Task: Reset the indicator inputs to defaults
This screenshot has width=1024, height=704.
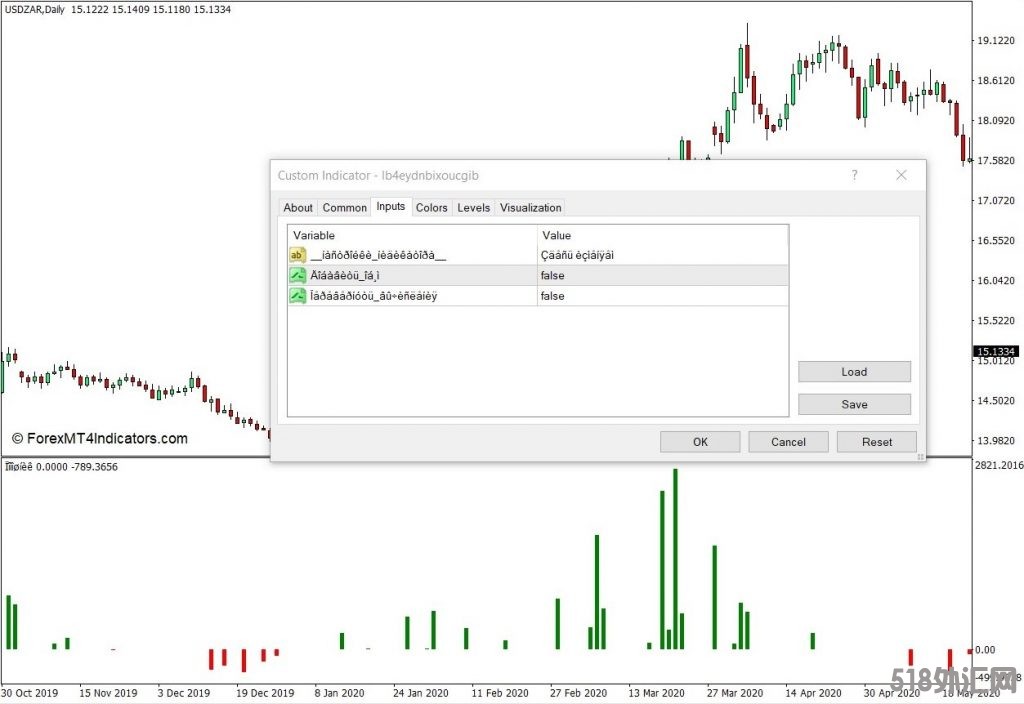Action: 877,442
